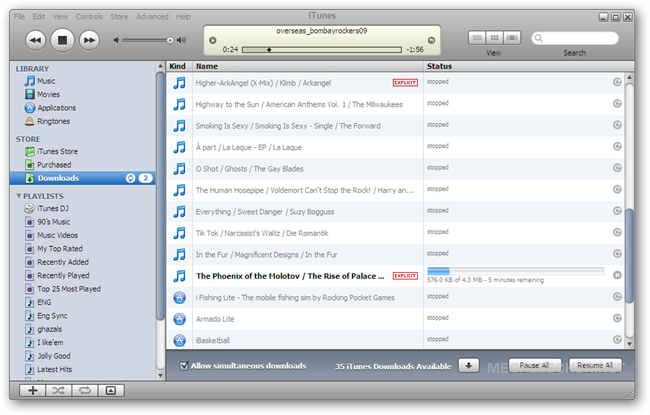Toggle shuffle mode
Screen dimensions: 650x415
[58, 391]
